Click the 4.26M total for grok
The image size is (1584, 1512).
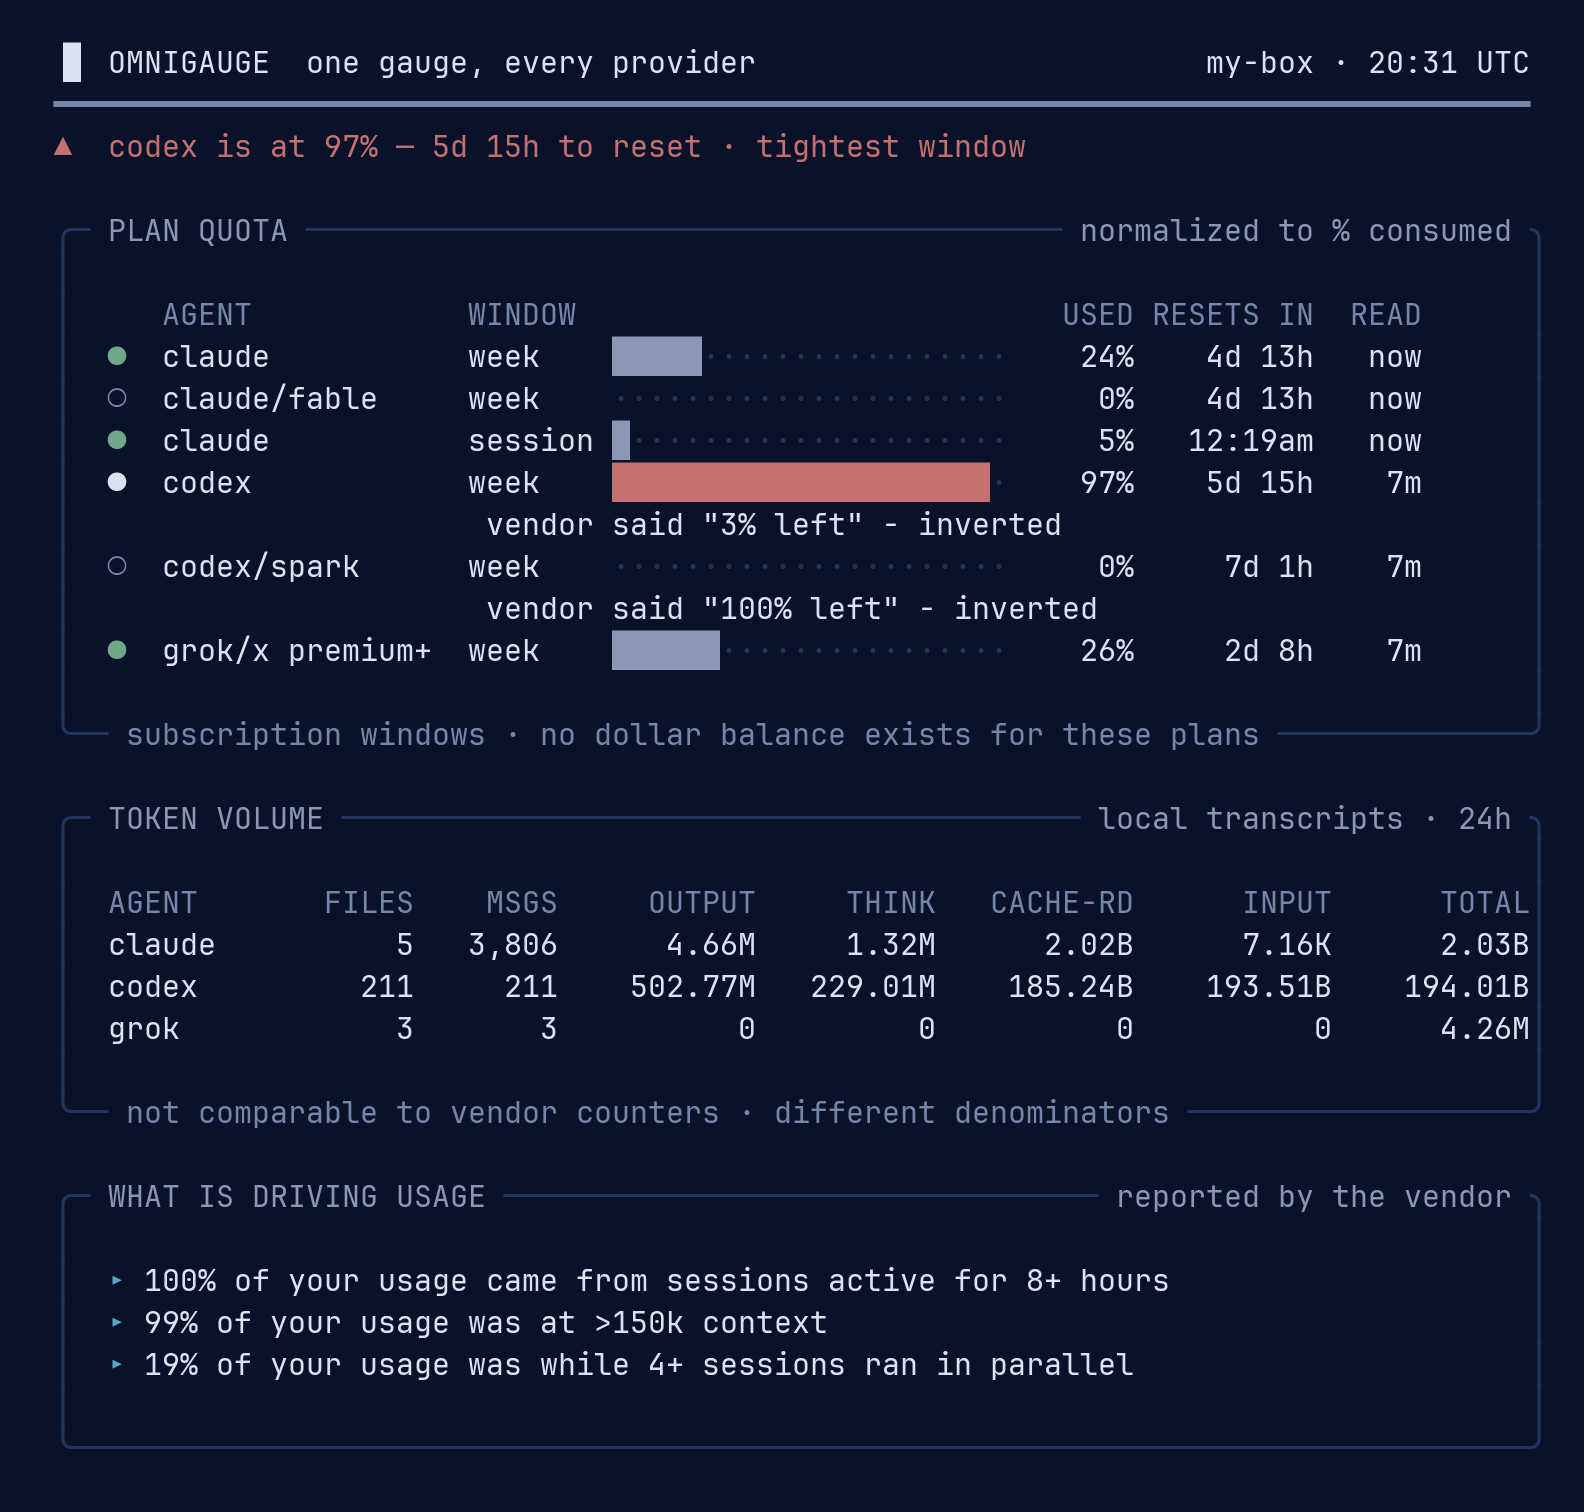1485,1029
